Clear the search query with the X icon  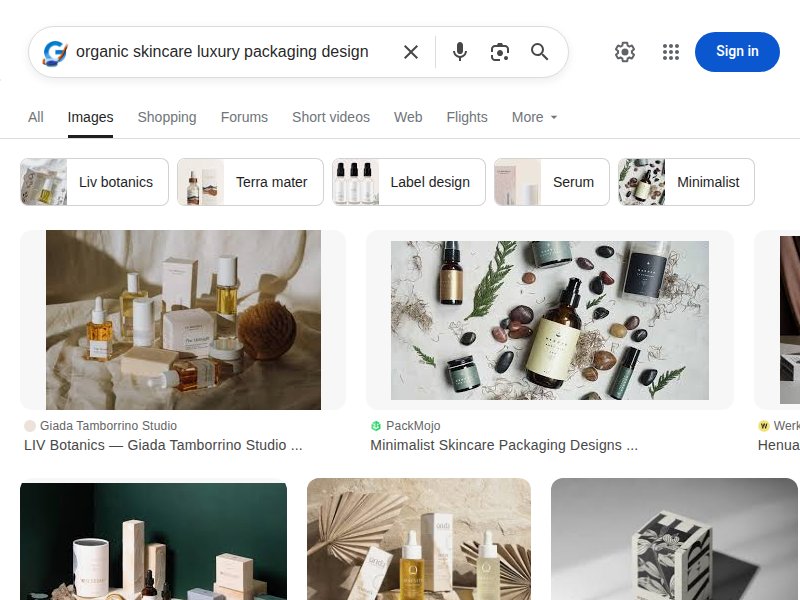410,51
